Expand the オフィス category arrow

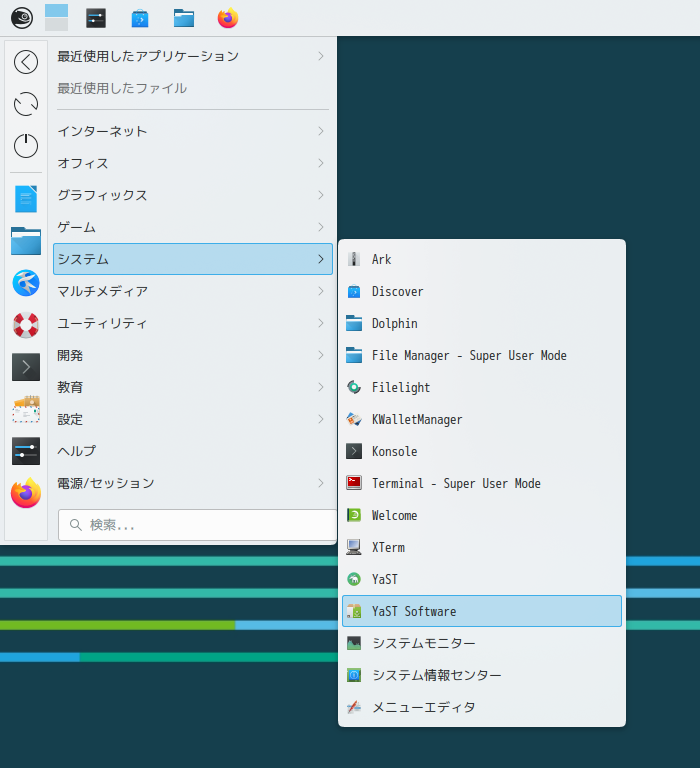click(321, 163)
